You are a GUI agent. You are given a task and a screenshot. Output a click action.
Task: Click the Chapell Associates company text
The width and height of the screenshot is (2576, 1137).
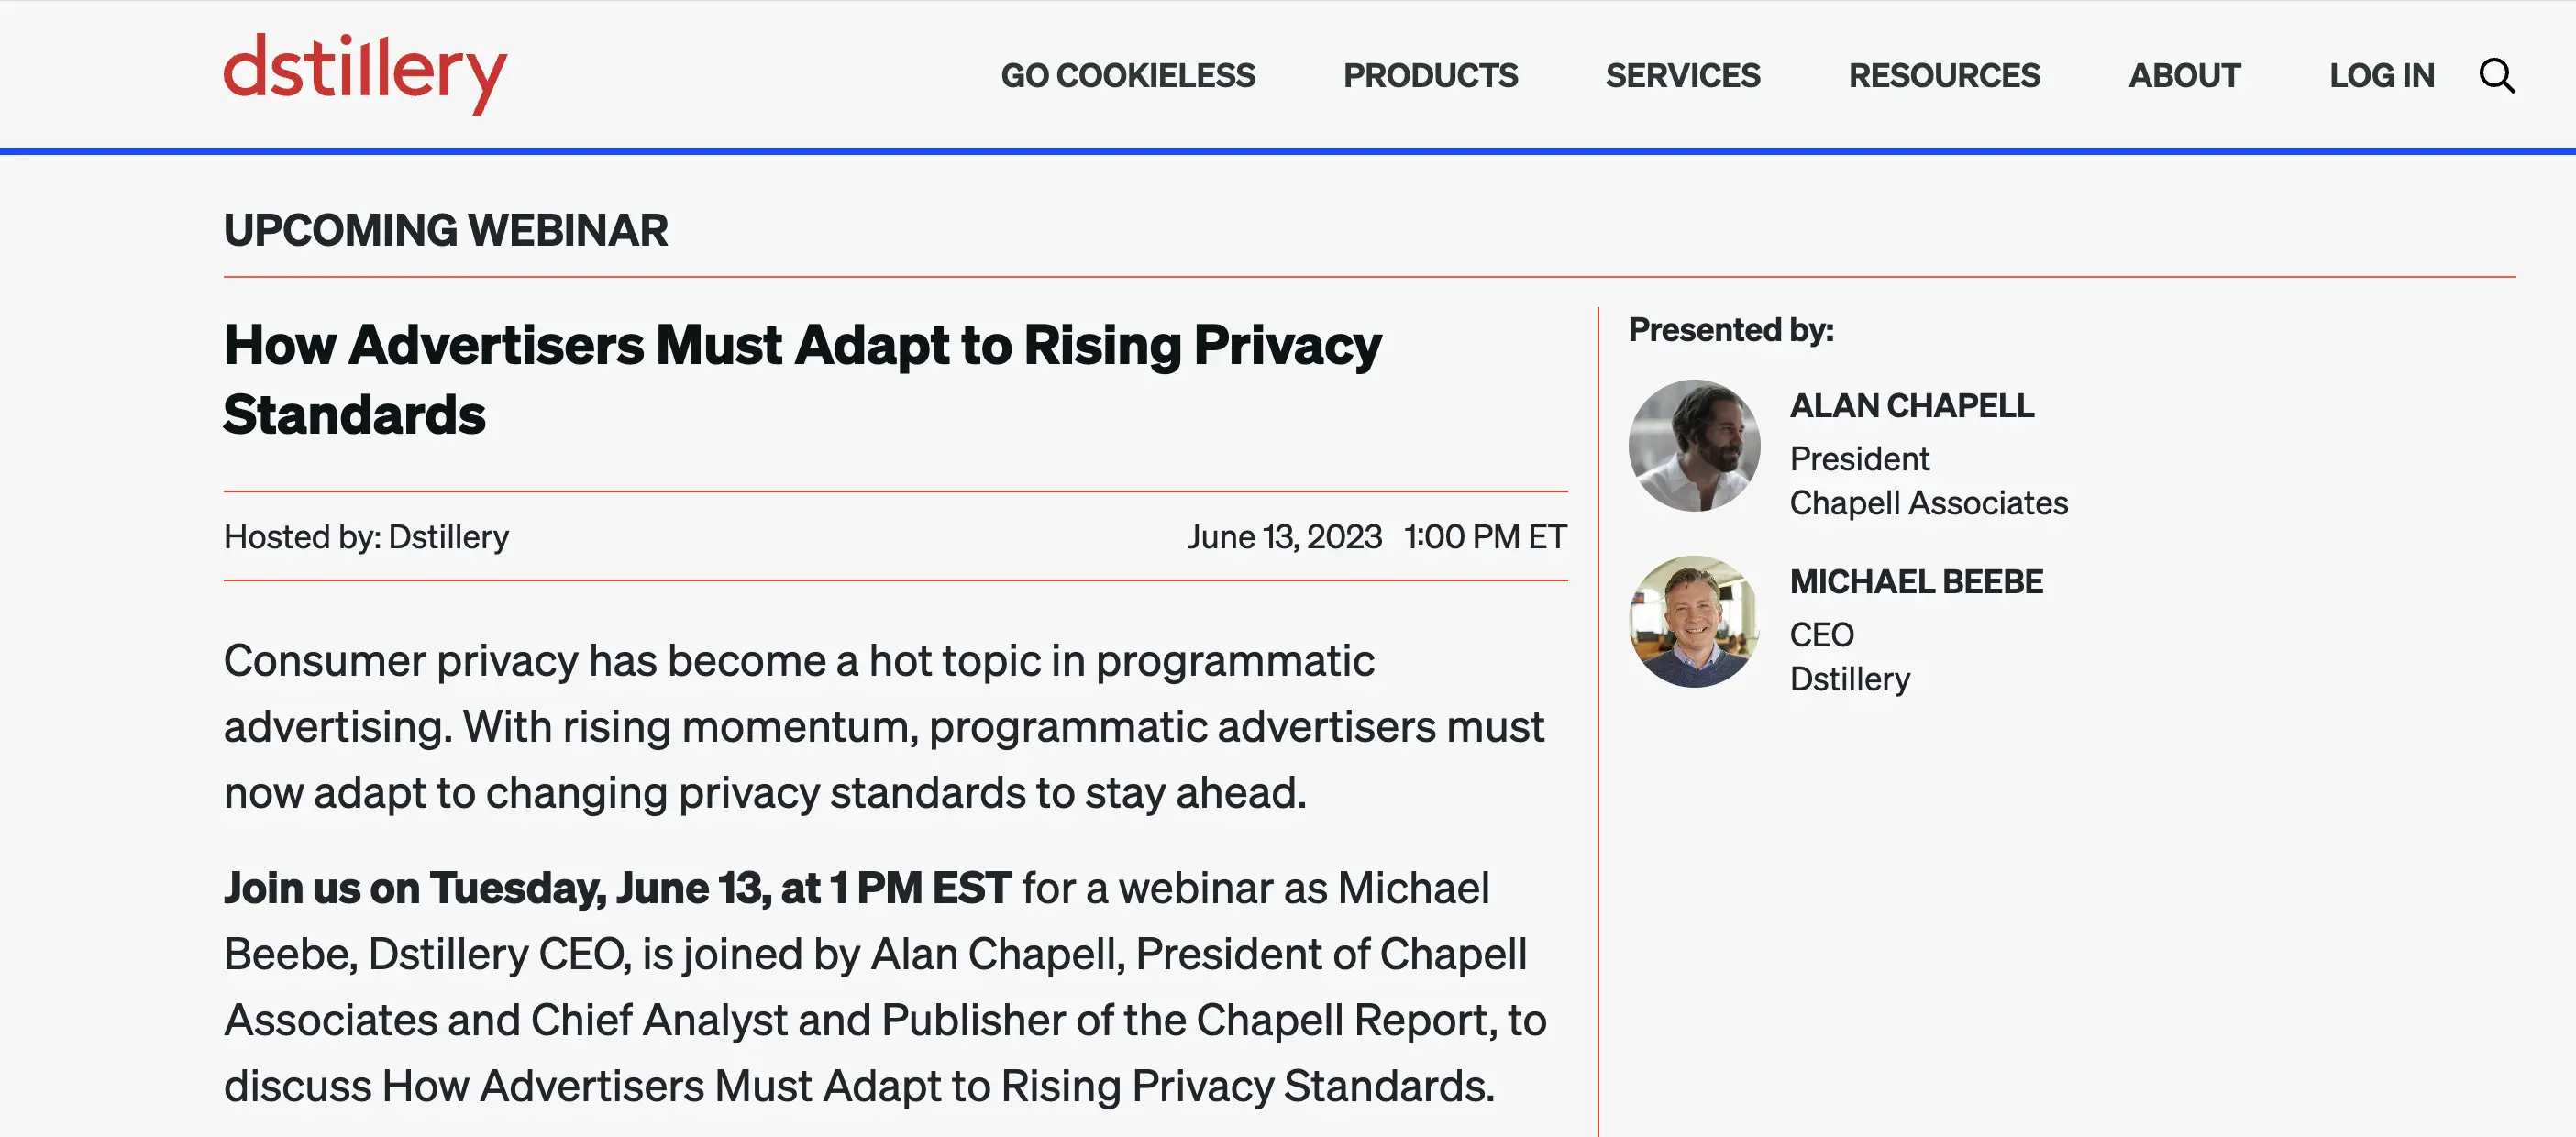pyautogui.click(x=1928, y=503)
